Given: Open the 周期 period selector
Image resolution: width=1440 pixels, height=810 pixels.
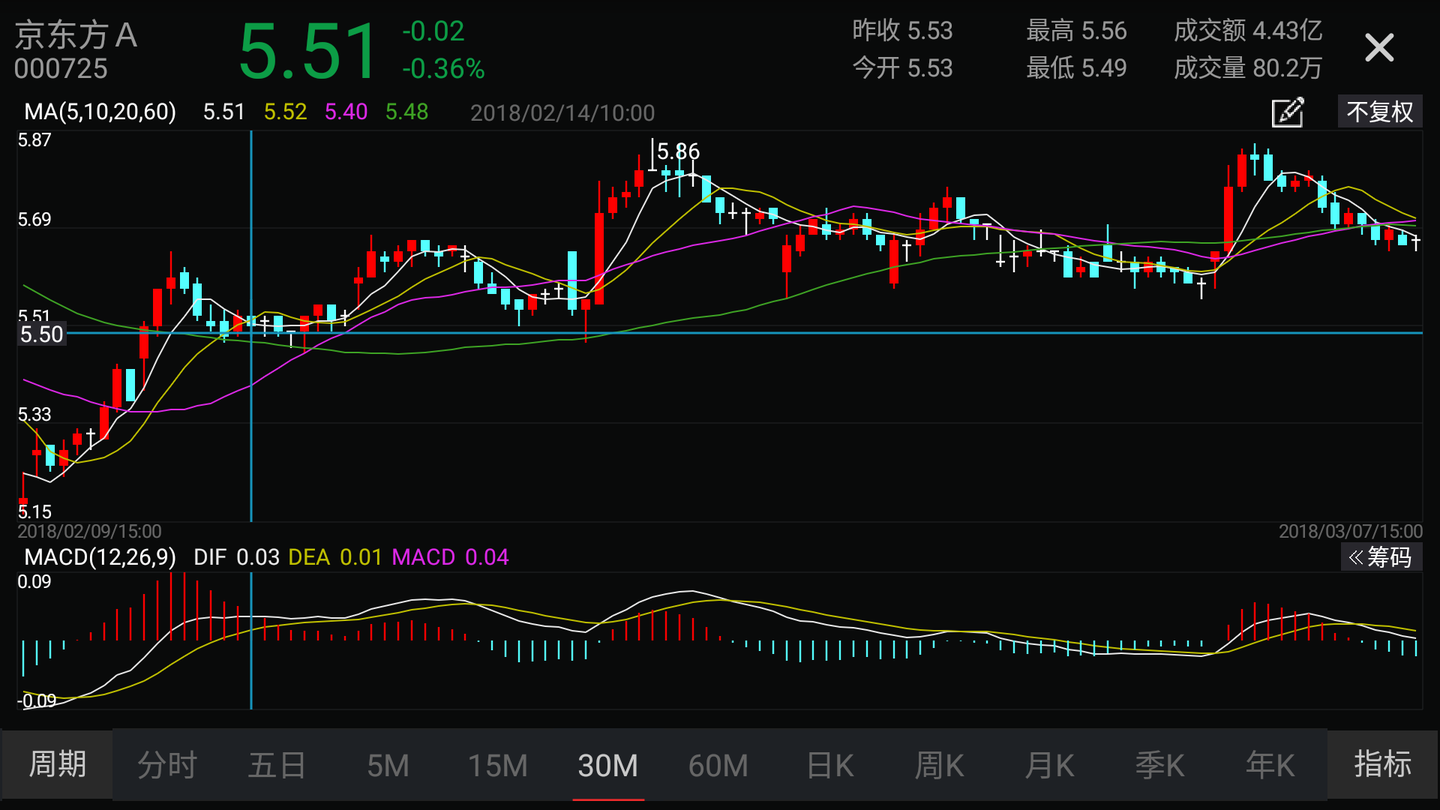Looking at the screenshot, I should tap(57, 765).
